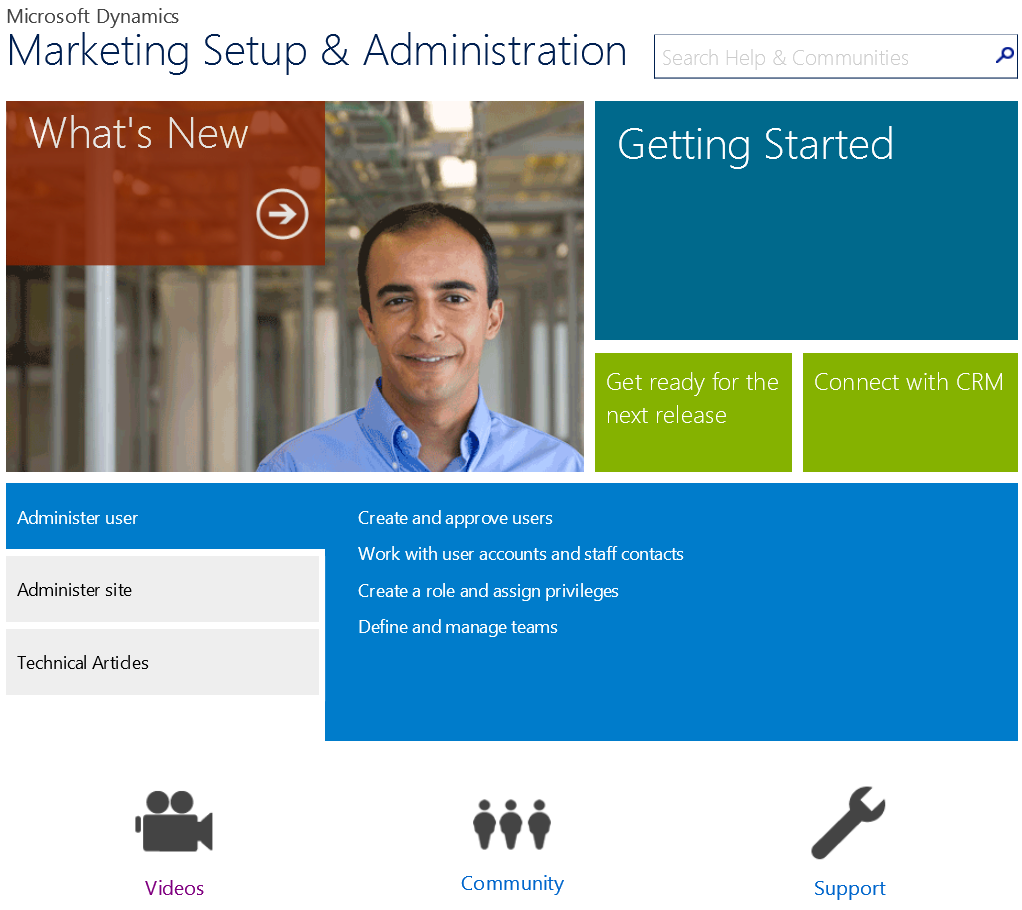The width and height of the screenshot is (1022, 910).
Task: Go to the Videos link
Action: 174,888
